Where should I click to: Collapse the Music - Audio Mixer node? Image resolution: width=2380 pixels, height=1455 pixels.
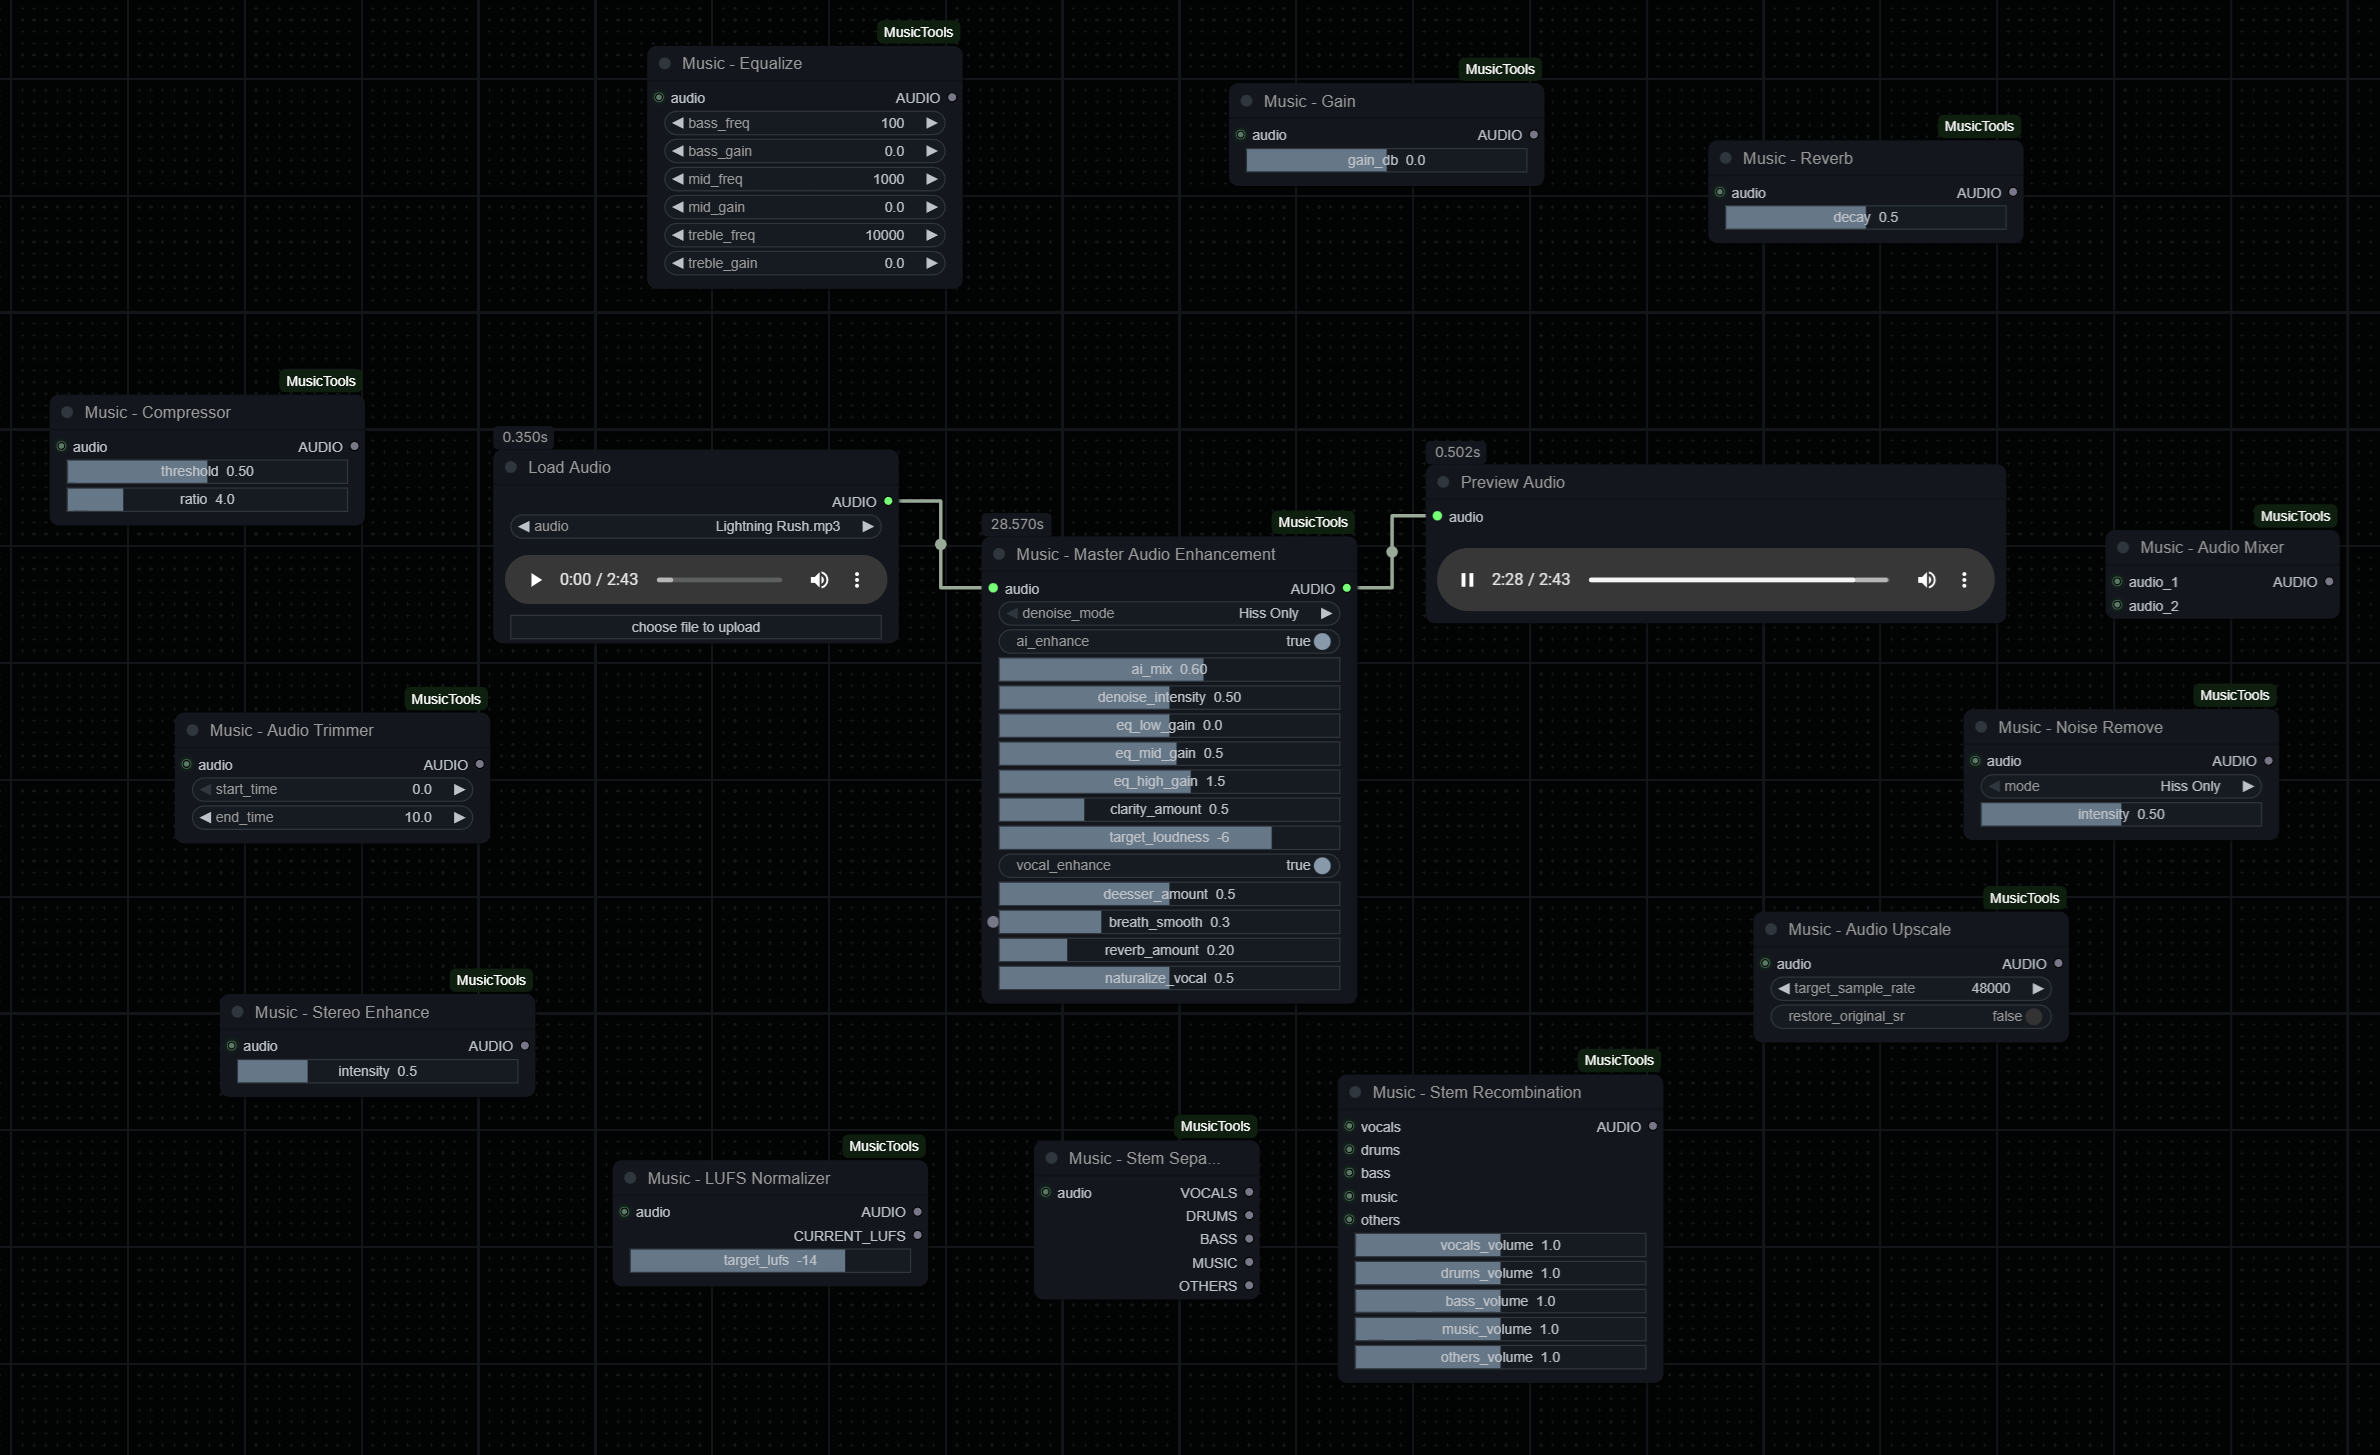pyautogui.click(x=2123, y=548)
